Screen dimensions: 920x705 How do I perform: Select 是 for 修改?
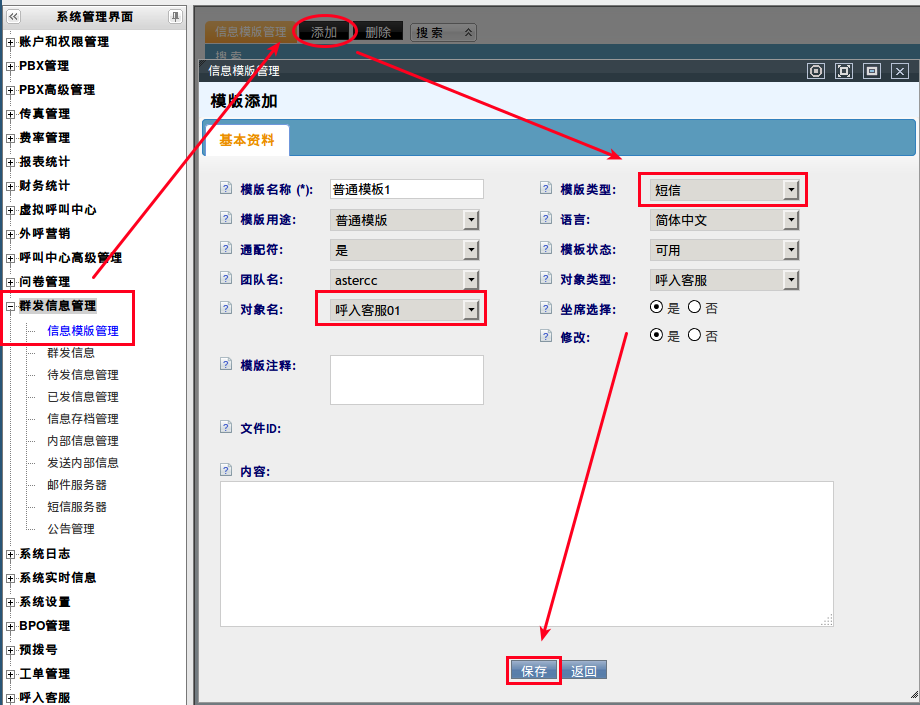pos(657,336)
